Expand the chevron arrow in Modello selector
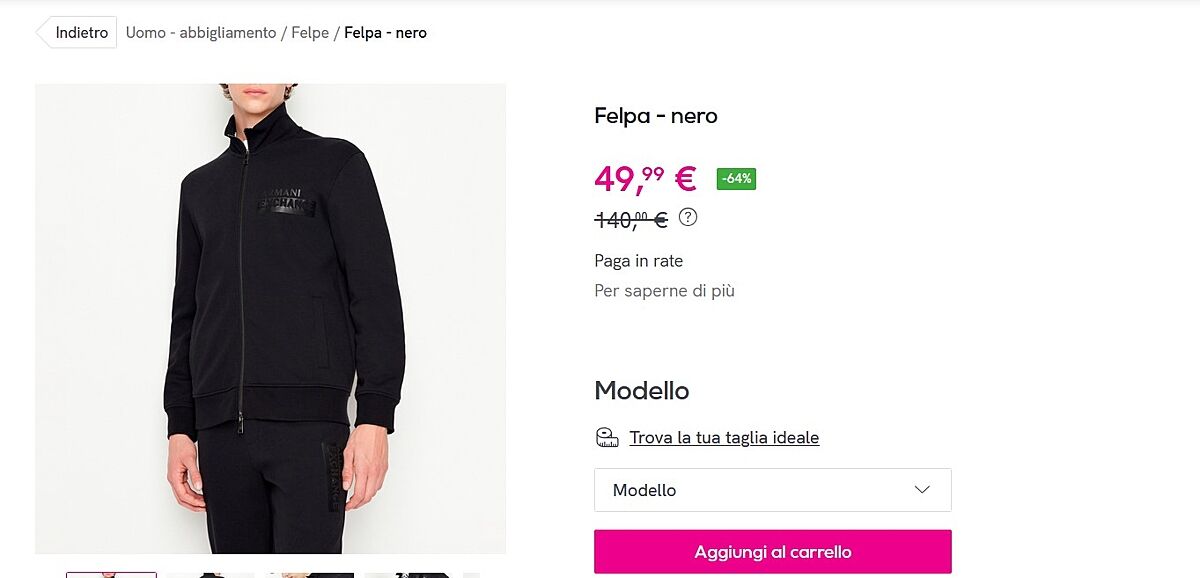1200x578 pixels. (922, 490)
